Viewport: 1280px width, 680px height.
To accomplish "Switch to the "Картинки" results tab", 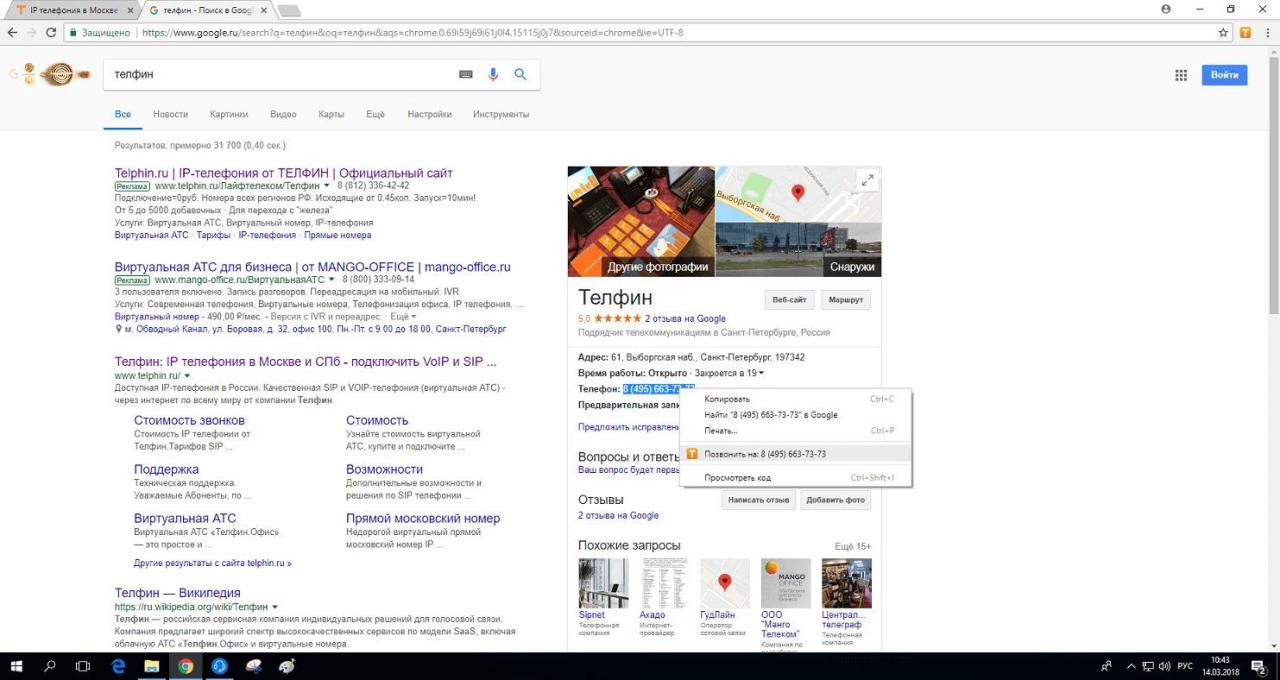I will coord(229,114).
